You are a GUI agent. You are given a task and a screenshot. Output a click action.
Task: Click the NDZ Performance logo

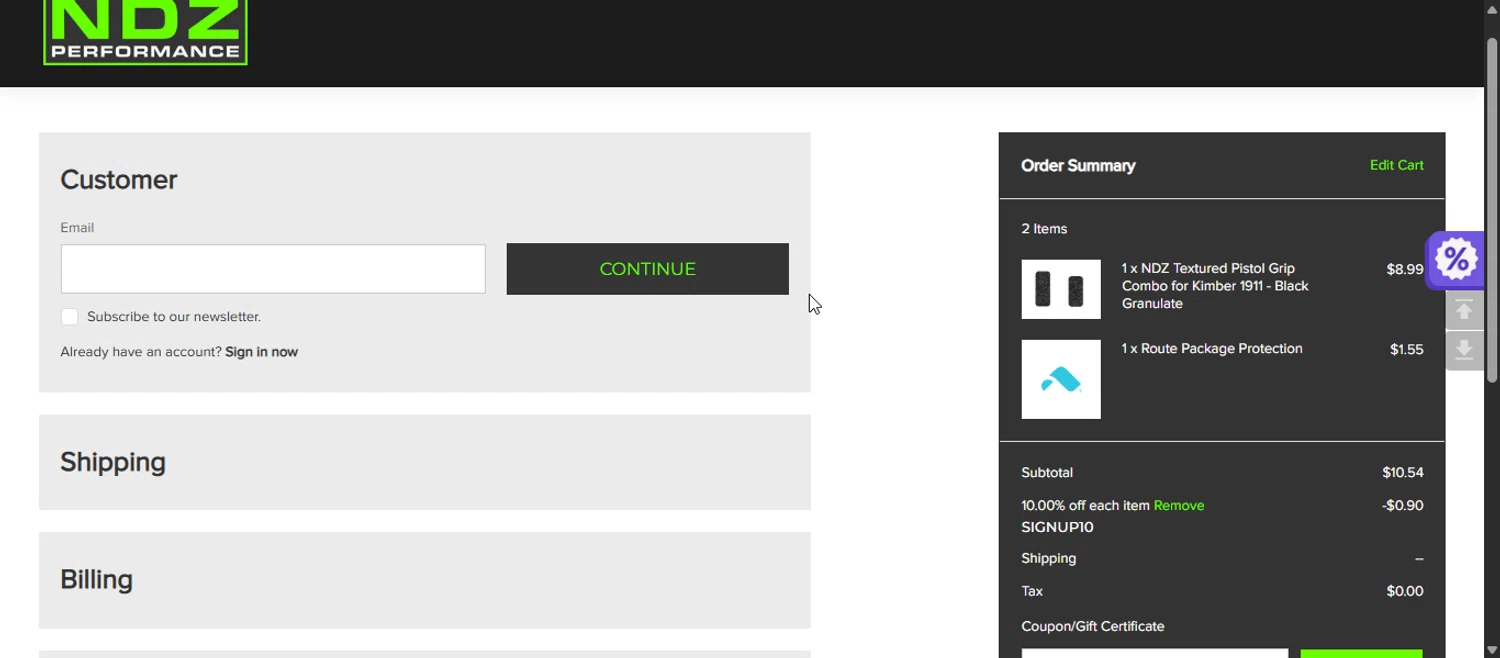145,32
